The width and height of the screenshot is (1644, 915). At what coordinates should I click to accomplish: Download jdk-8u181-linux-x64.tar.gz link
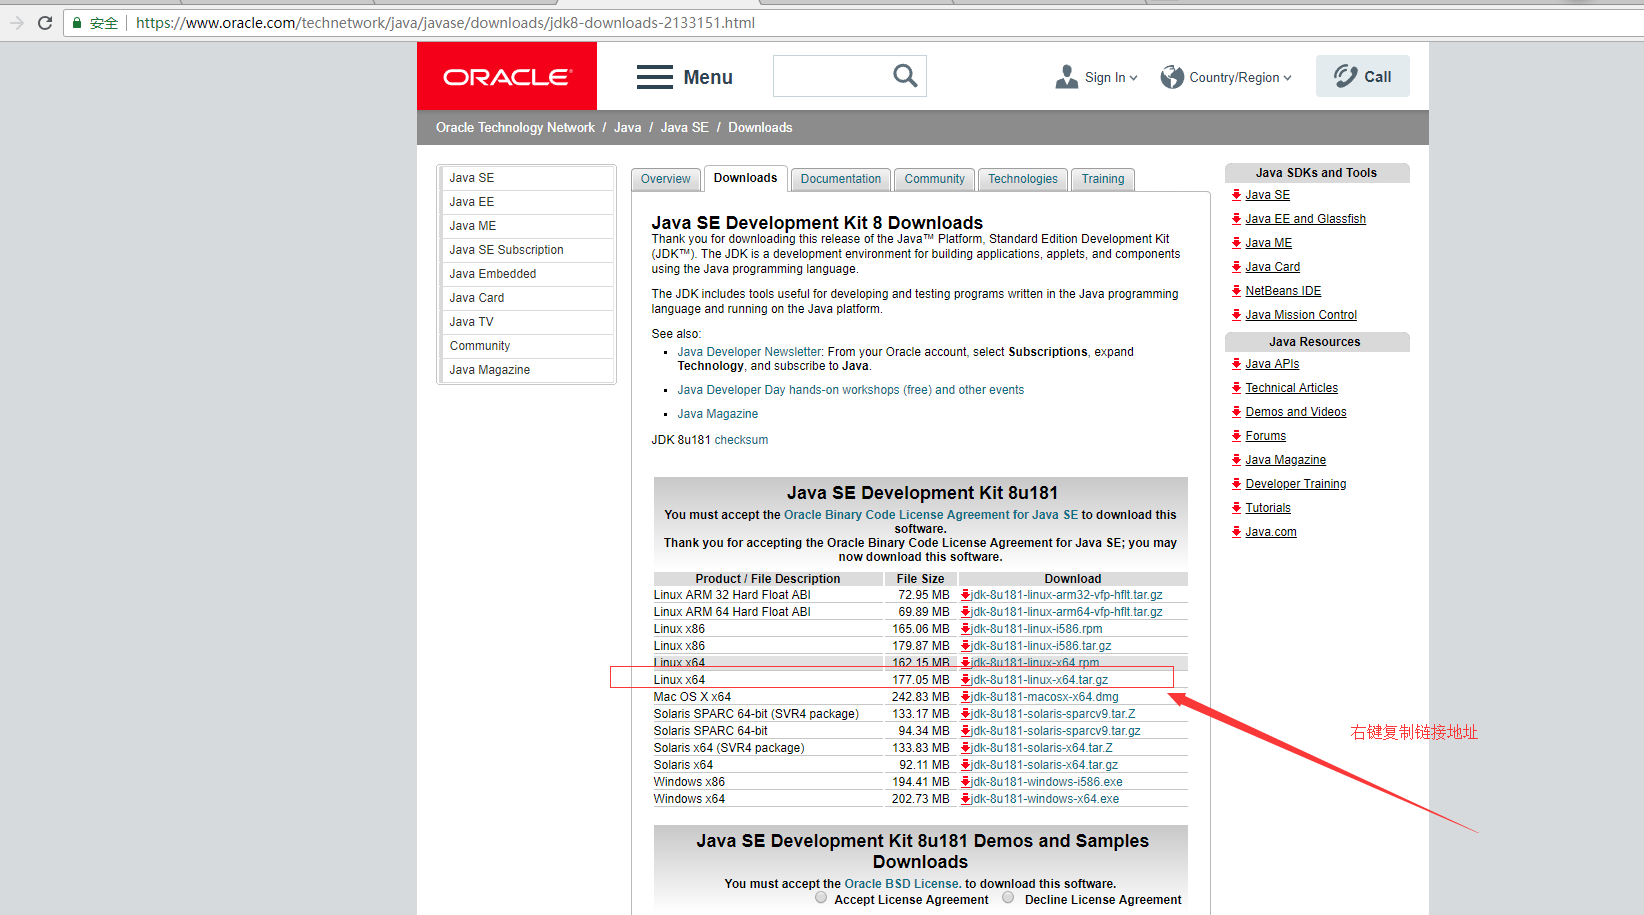click(1040, 680)
